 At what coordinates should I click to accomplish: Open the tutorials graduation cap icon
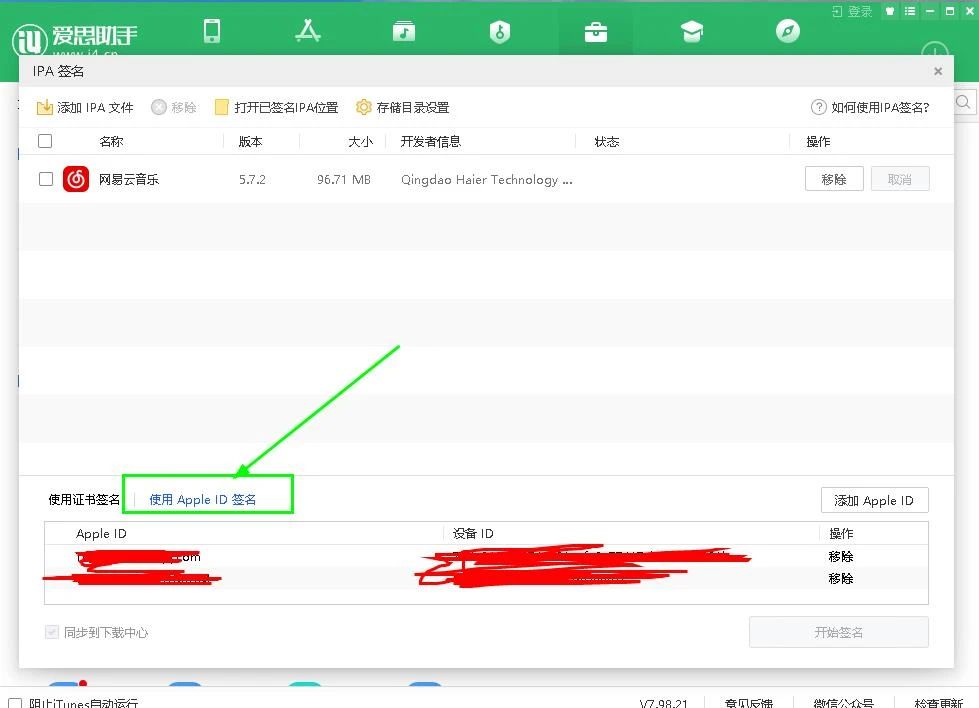coord(692,31)
